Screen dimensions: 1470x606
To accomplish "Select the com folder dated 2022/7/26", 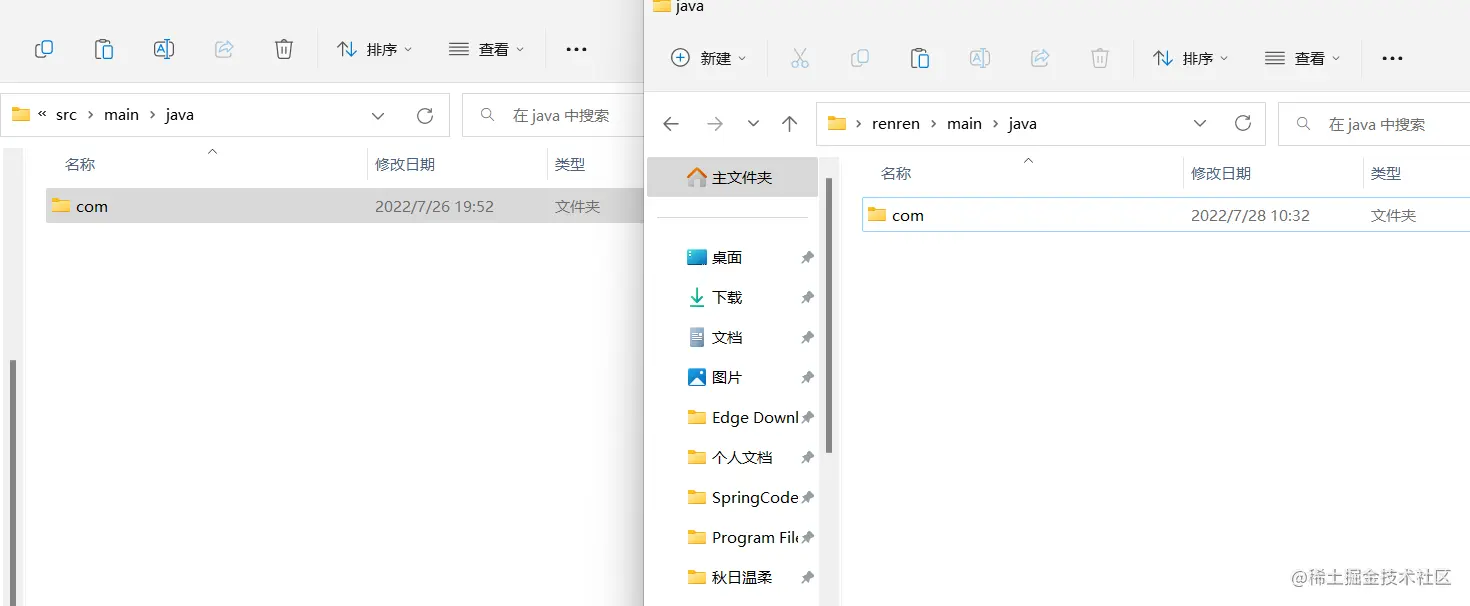I will point(345,206).
